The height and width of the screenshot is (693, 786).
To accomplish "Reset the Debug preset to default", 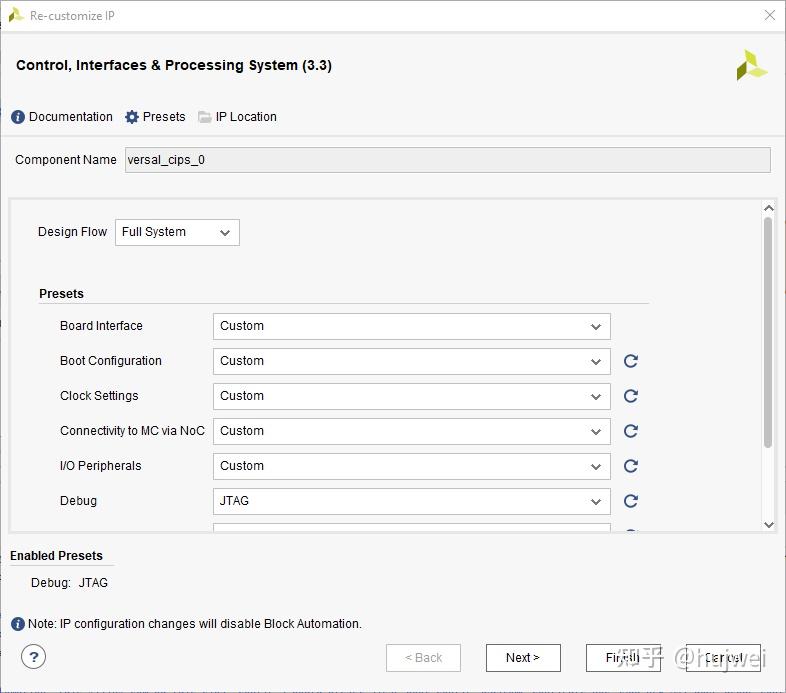I will tap(631, 501).
